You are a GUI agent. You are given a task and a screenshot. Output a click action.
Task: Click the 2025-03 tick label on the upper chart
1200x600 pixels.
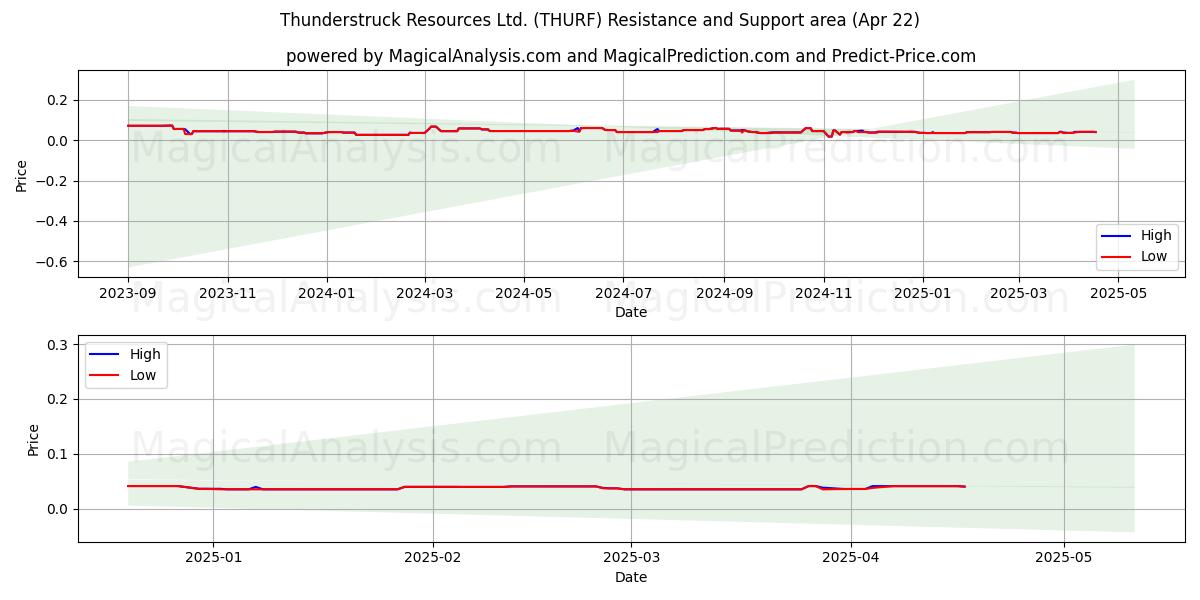1019,294
